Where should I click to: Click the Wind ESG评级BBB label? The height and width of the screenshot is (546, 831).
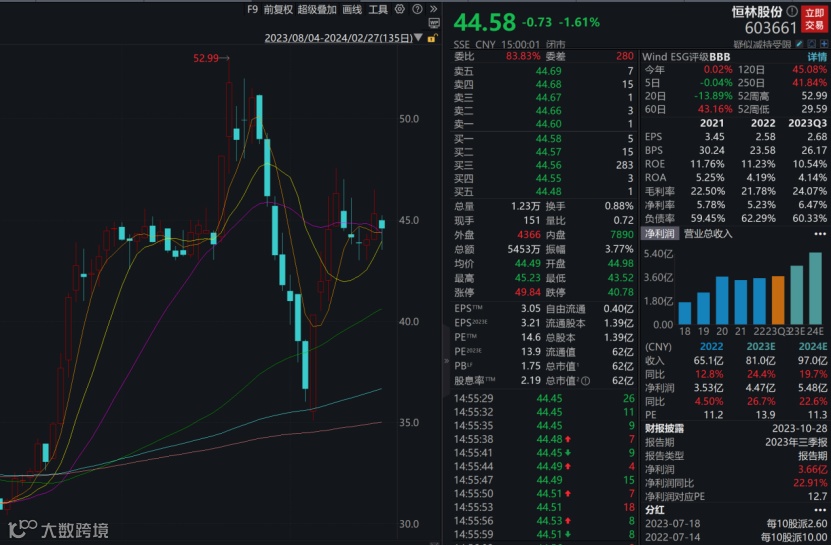click(x=686, y=57)
